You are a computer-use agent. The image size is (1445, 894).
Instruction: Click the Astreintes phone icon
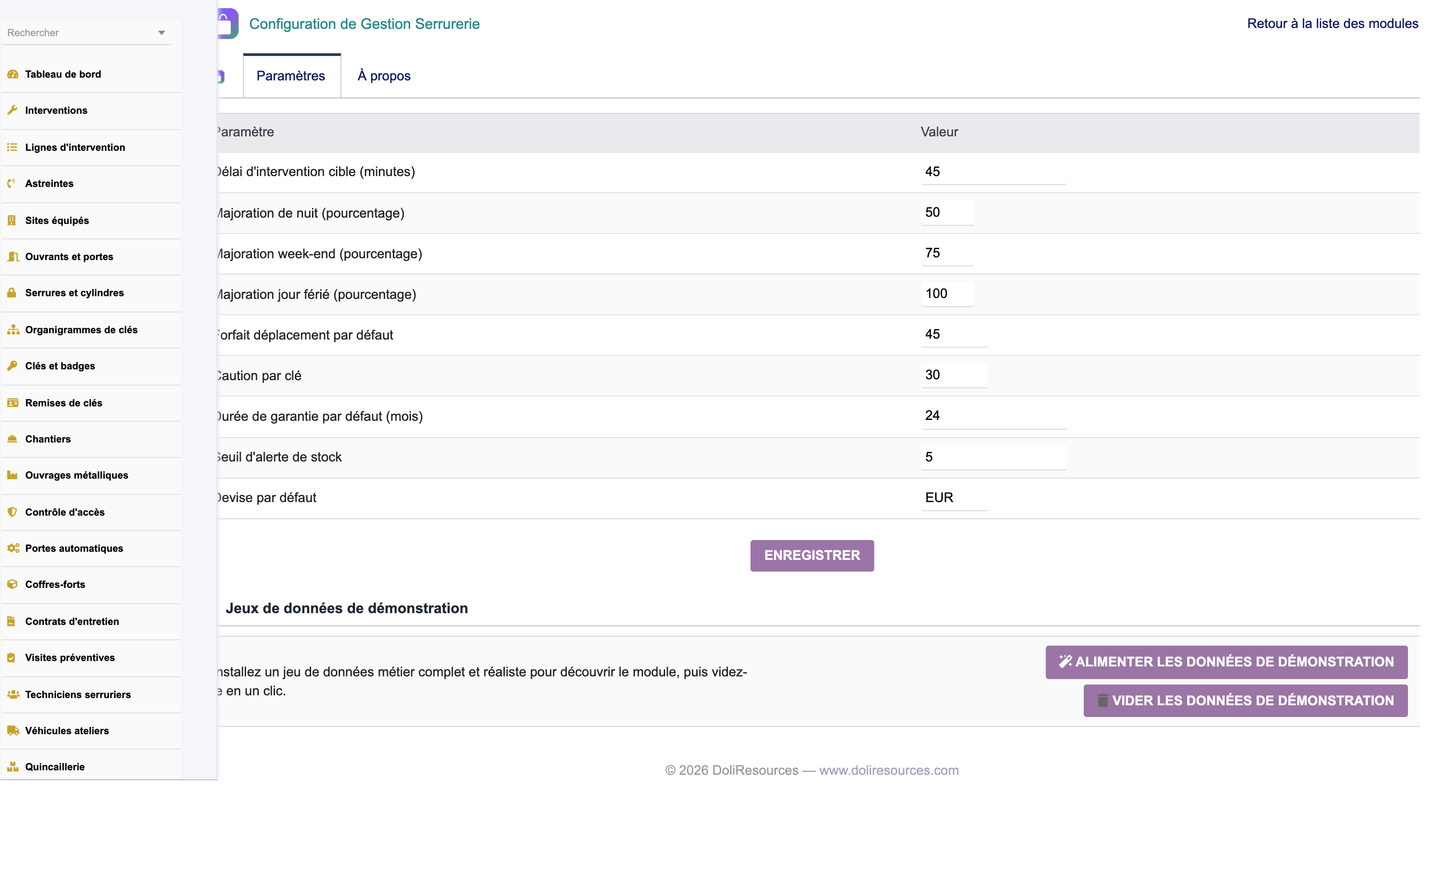pos(13,183)
